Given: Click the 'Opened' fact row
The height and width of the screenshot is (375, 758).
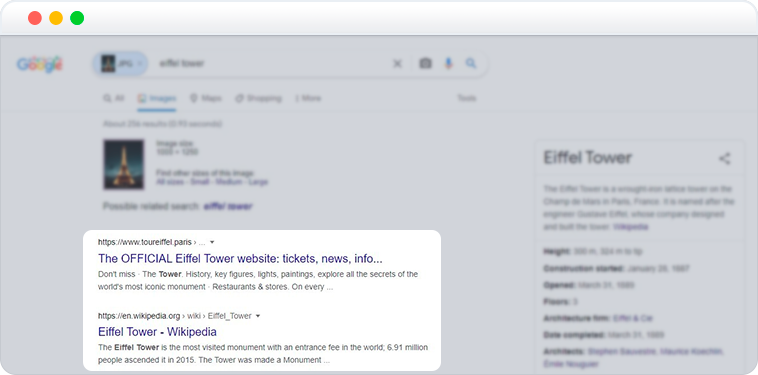Looking at the screenshot, I should pos(588,285).
